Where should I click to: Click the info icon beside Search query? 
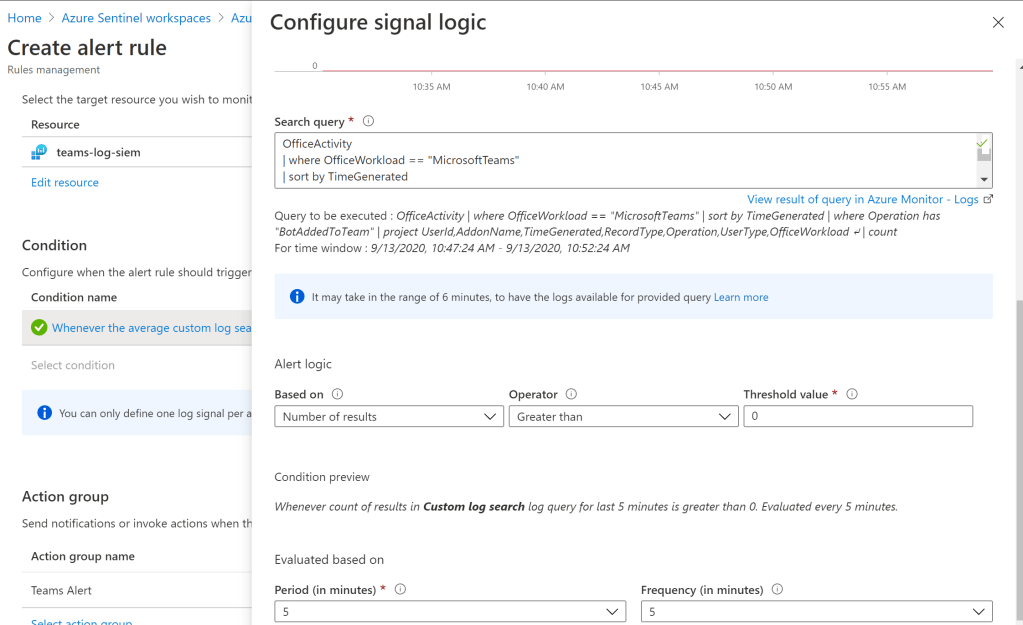coord(368,122)
